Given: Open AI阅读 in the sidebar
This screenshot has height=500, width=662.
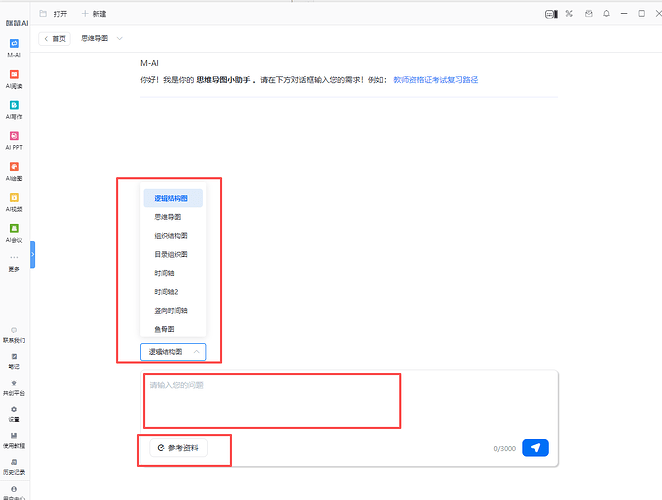Looking at the screenshot, I should (x=14, y=79).
